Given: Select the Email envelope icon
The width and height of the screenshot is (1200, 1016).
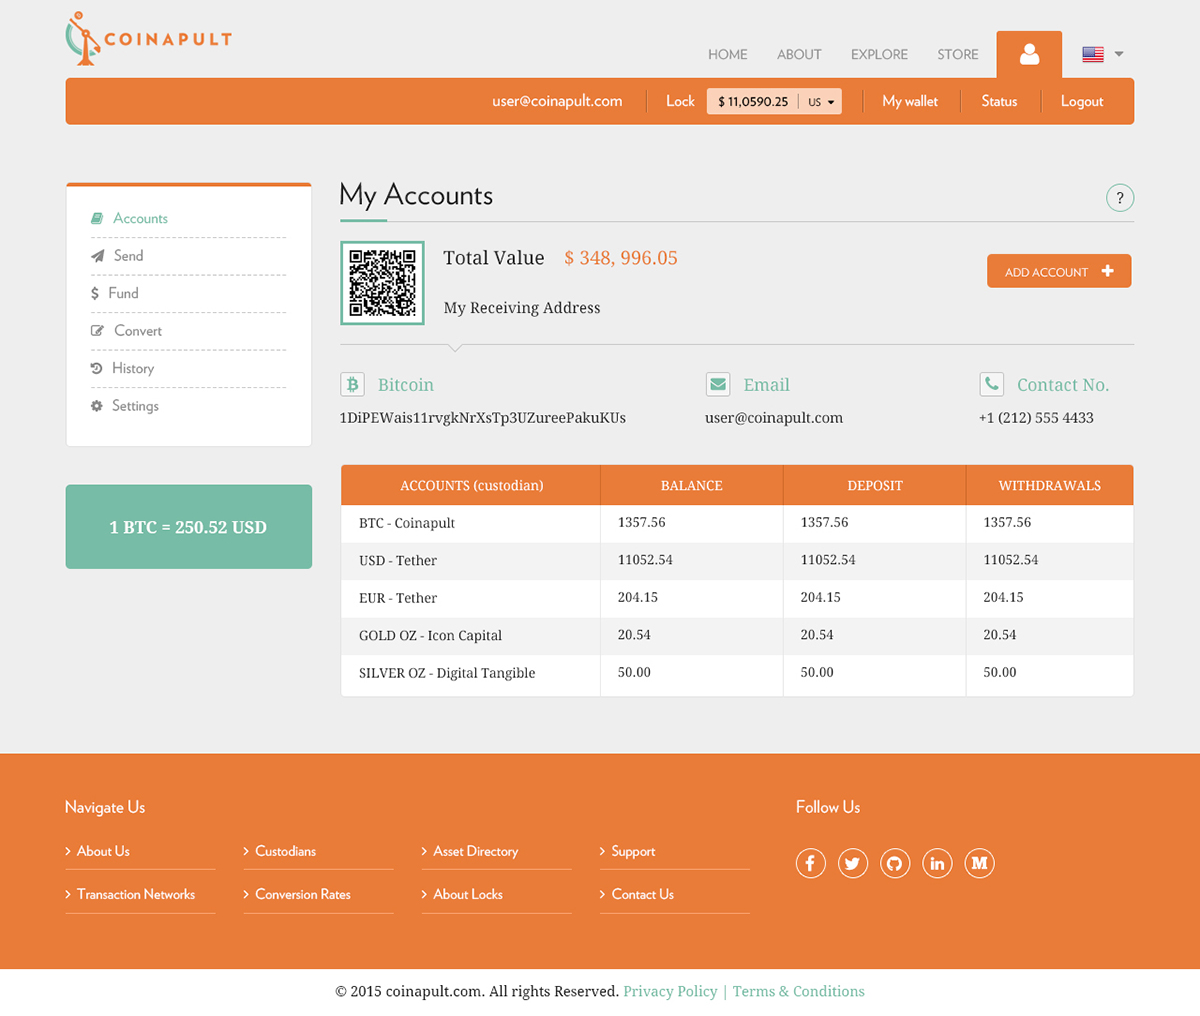Looking at the screenshot, I should click(718, 383).
